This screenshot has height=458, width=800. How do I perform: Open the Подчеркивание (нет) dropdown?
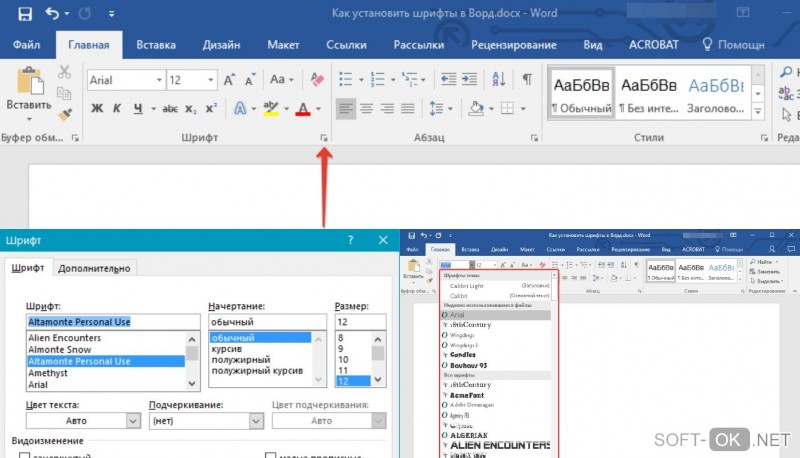256,421
